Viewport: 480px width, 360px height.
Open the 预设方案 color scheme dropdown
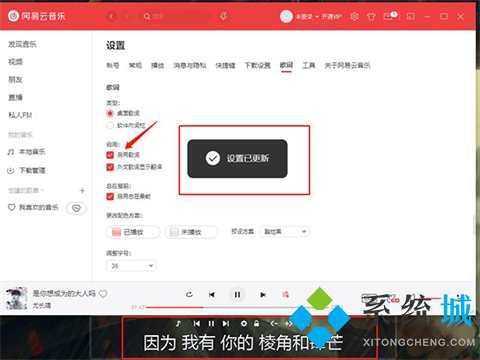tap(284, 232)
